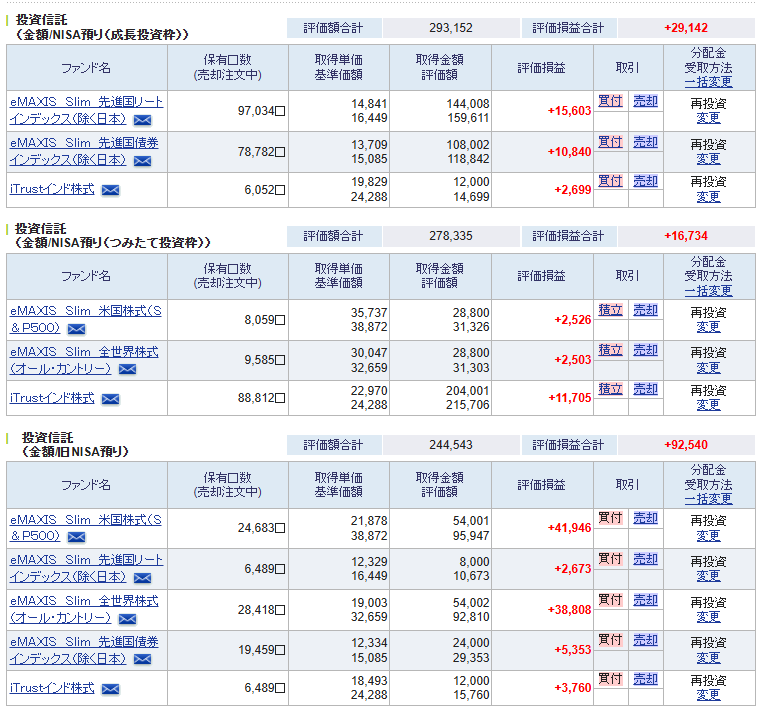
Task: Open 一括変更 link in 旧NISA table header
Action: point(708,499)
